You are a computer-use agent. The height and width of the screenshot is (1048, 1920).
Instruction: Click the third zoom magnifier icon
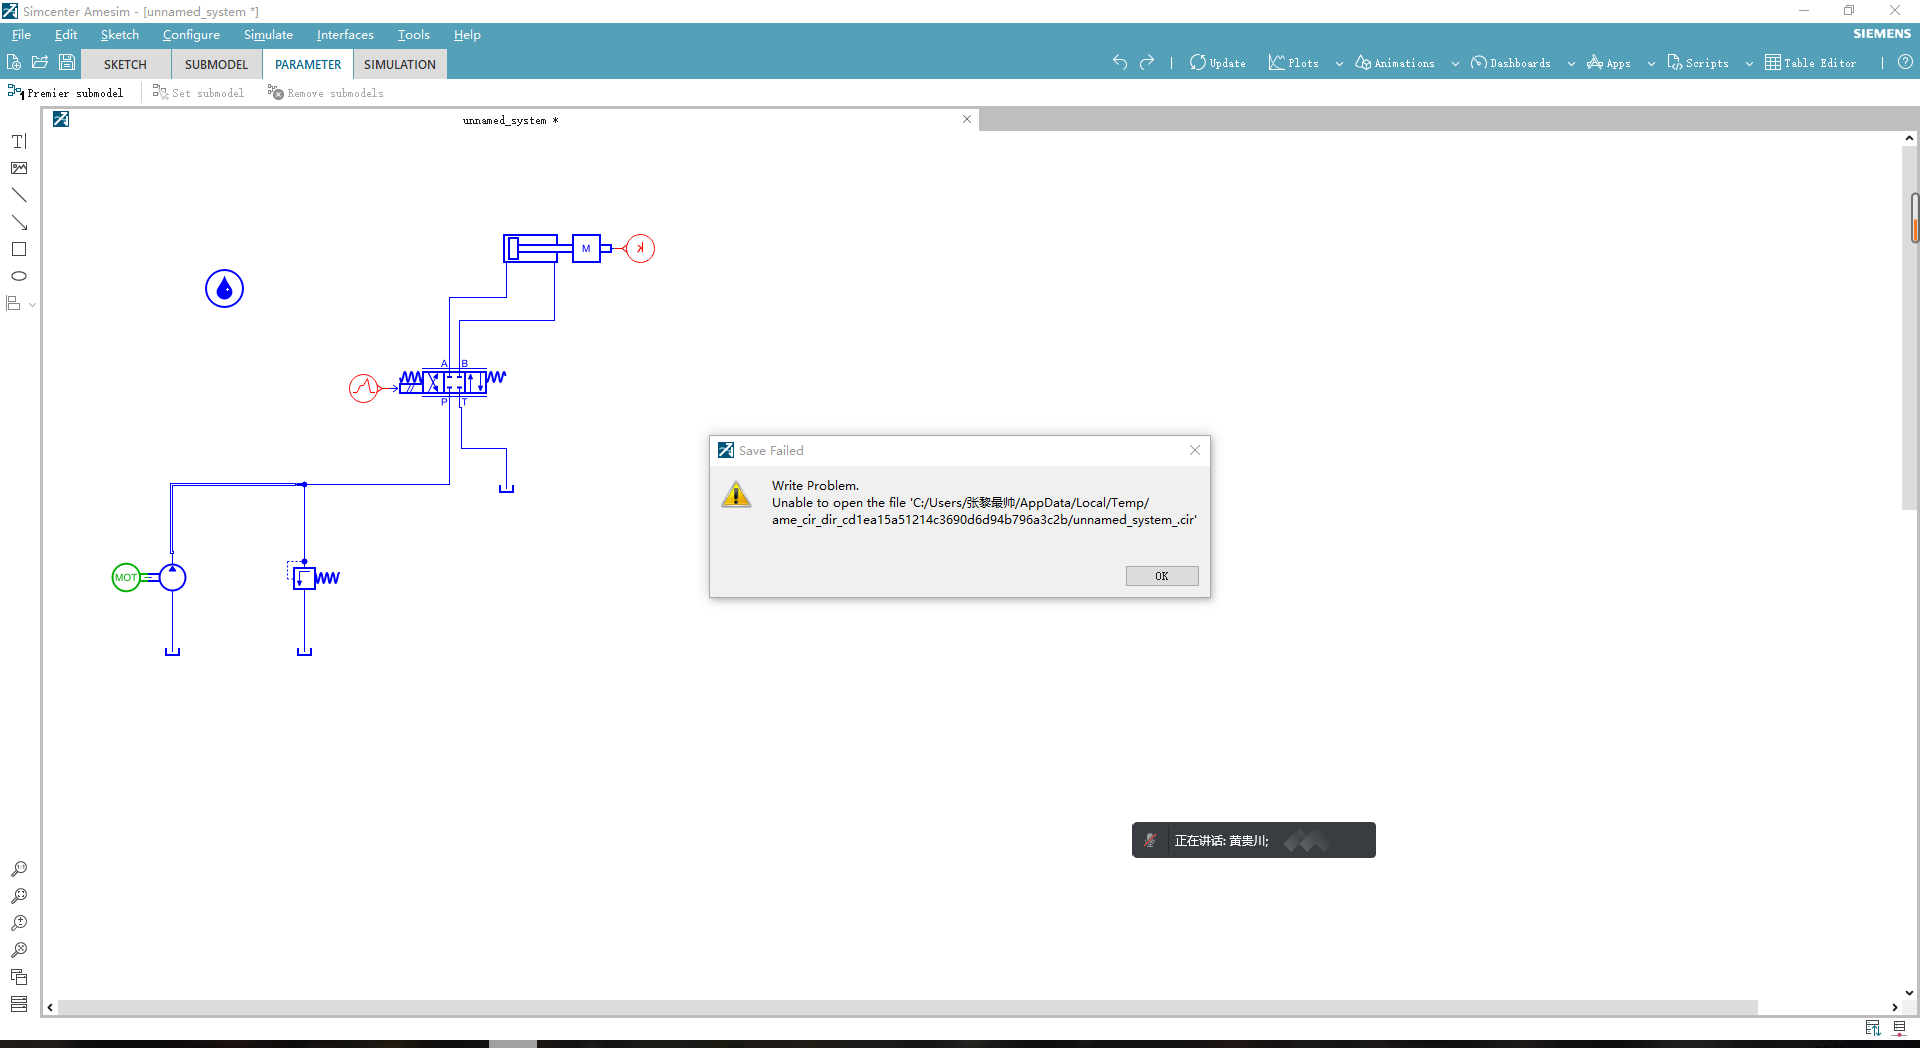point(19,923)
